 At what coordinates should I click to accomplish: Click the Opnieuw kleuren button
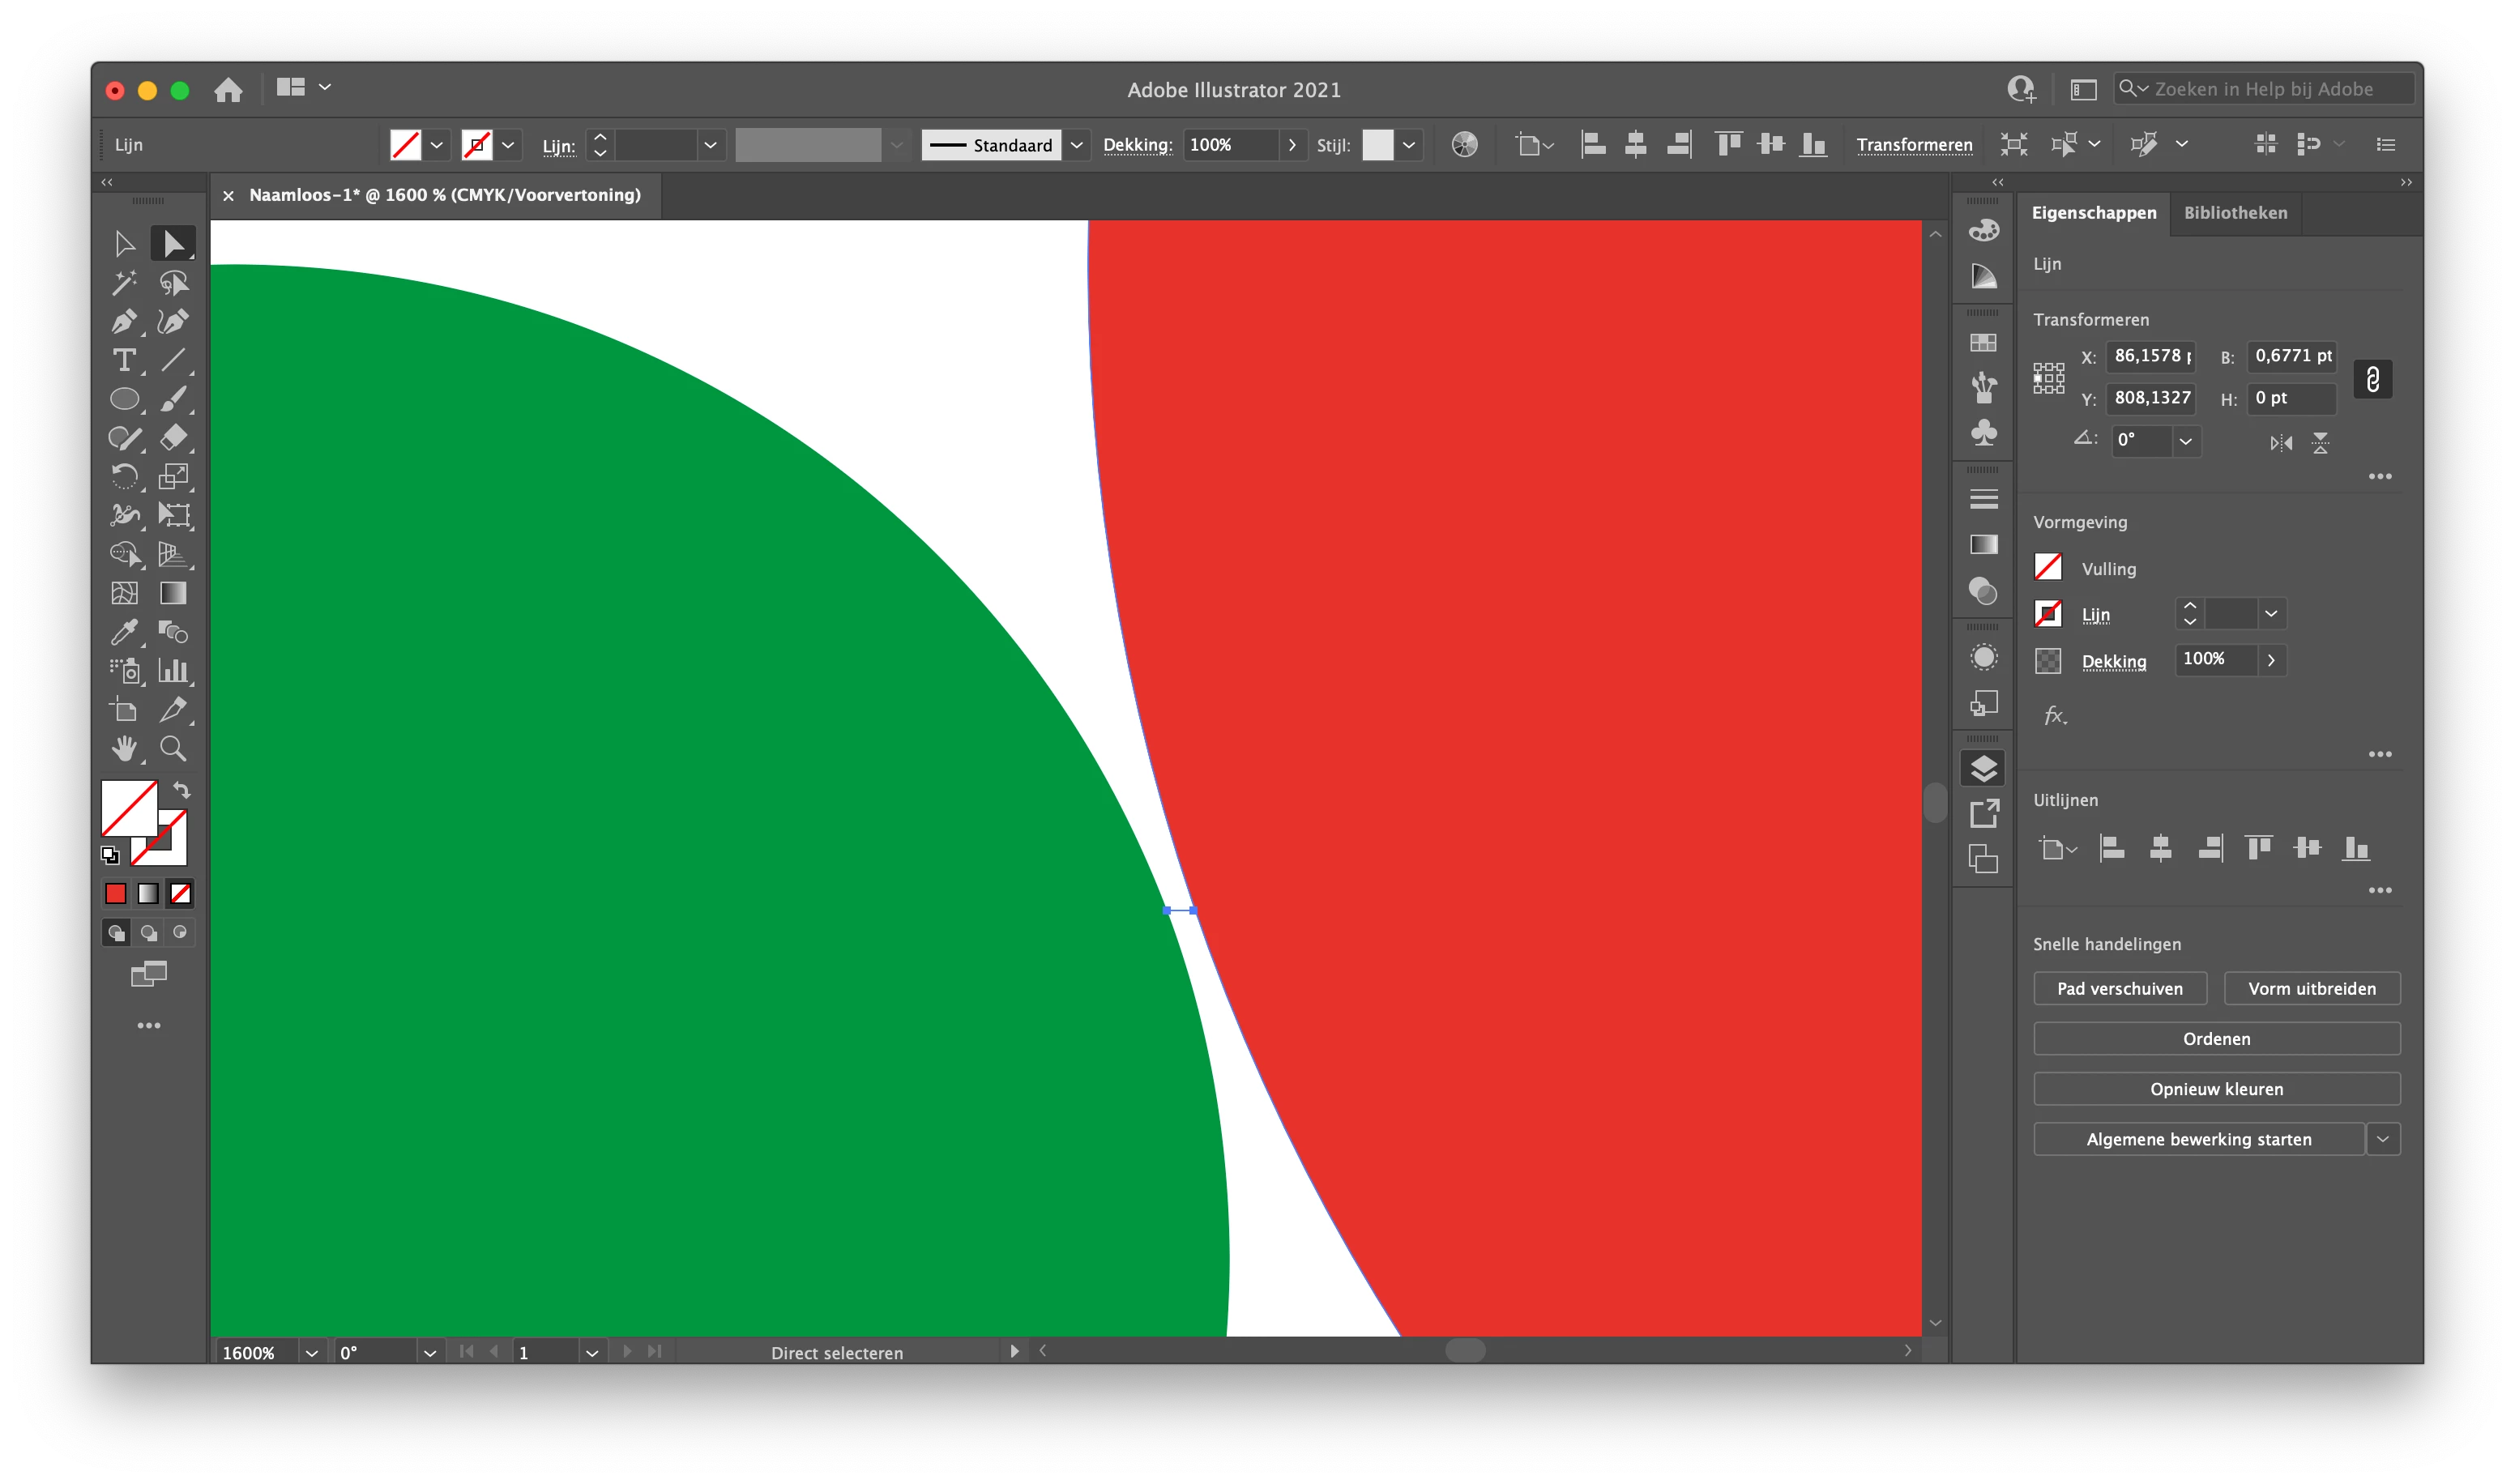(2216, 1089)
